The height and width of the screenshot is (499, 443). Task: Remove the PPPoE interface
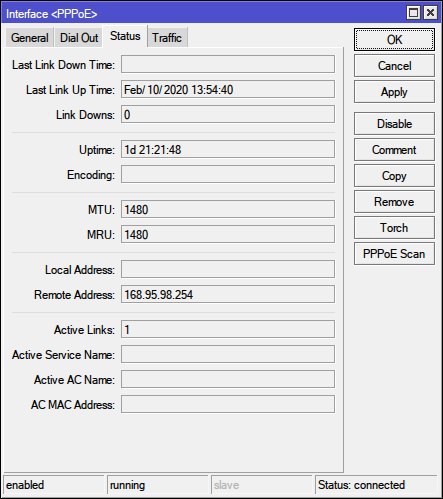coord(394,202)
